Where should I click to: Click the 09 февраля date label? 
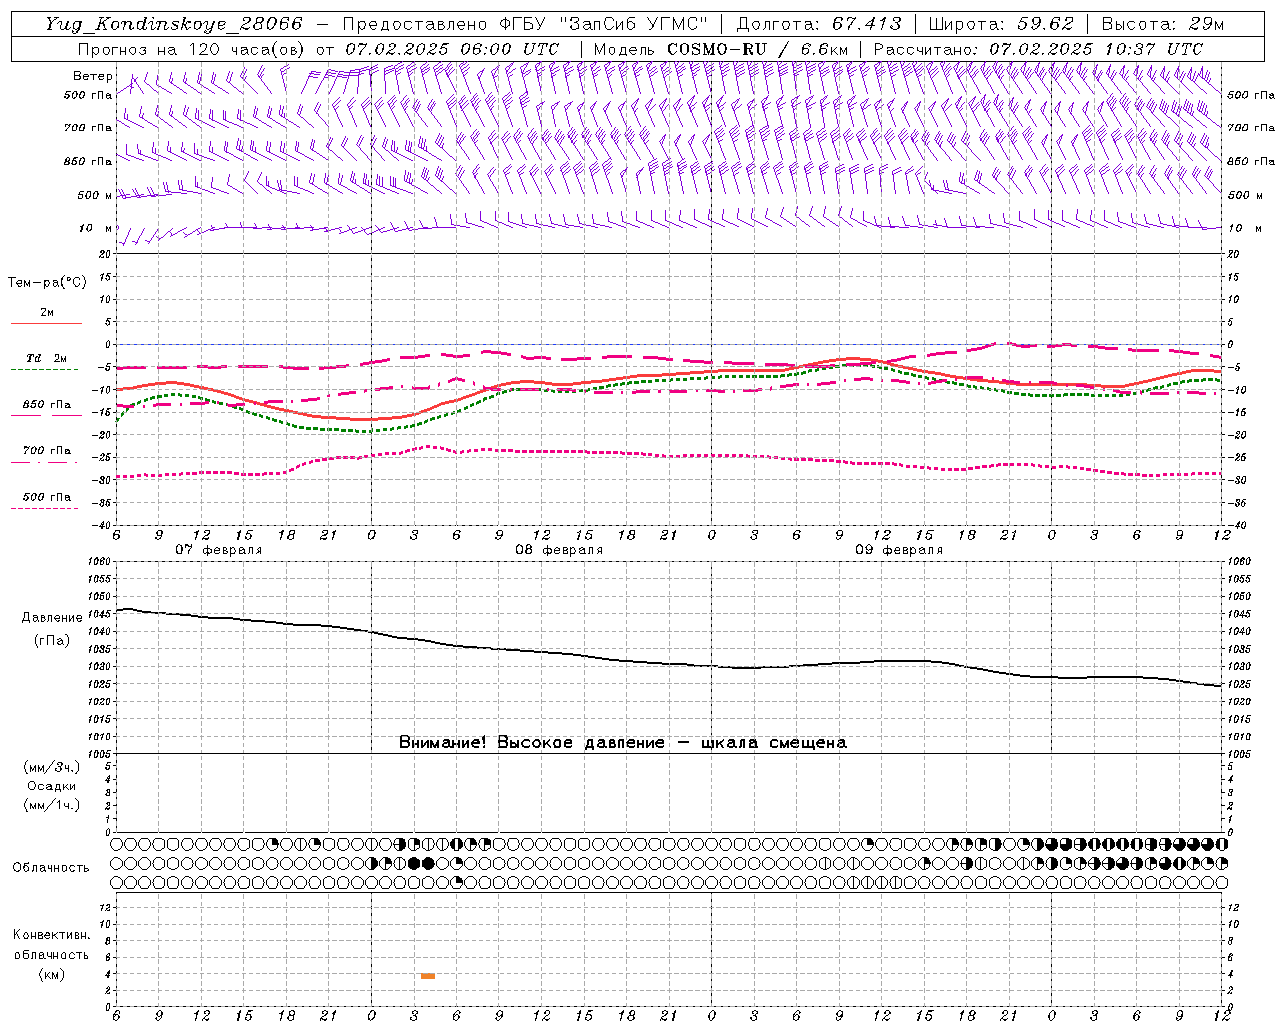[899, 549]
